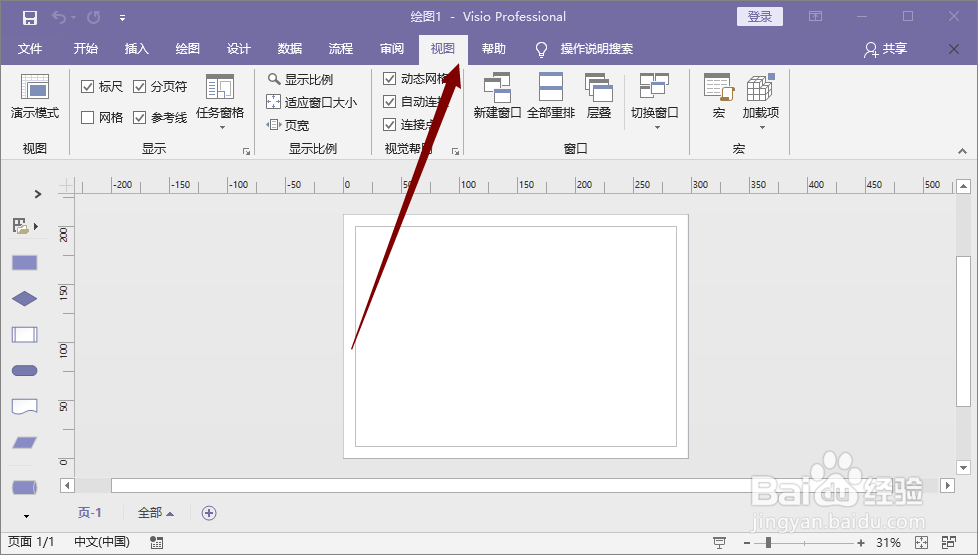The width and height of the screenshot is (978, 555).
Task: Click the zoom slider handle
Action: click(768, 543)
